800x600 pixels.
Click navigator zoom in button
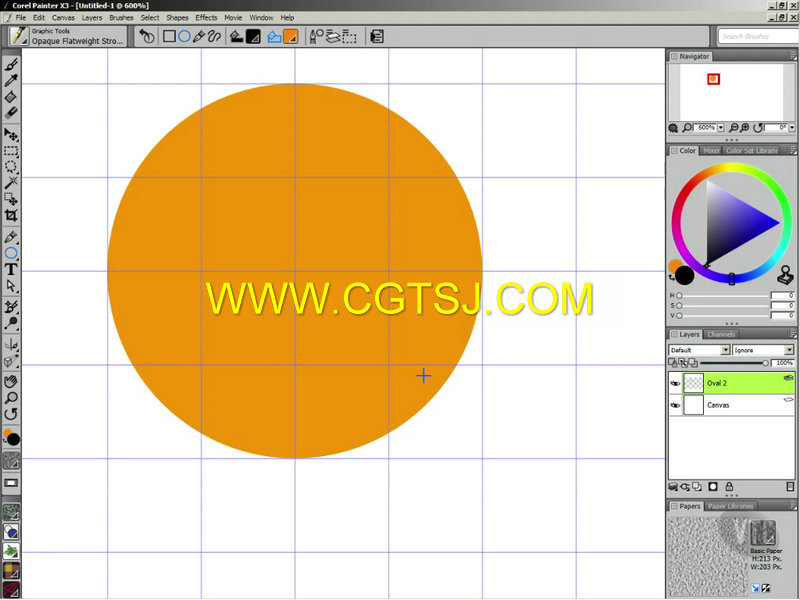pyautogui.click(x=744, y=128)
